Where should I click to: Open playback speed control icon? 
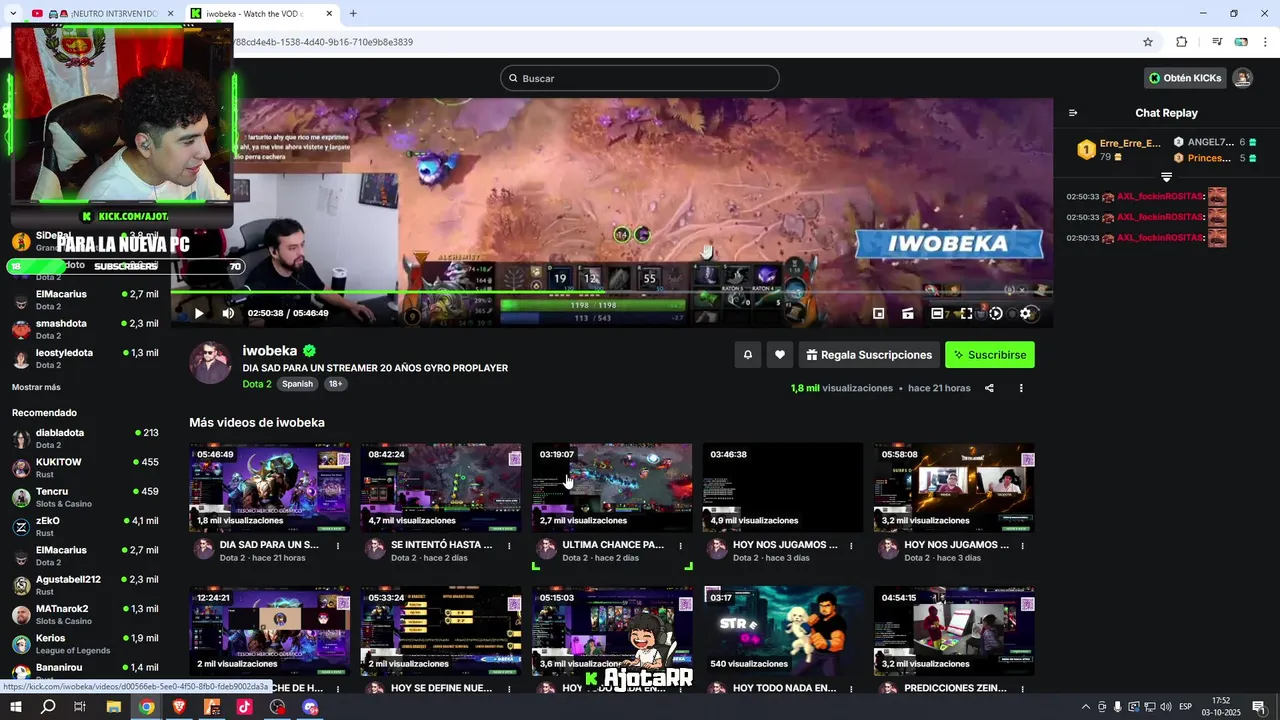coord(995,313)
